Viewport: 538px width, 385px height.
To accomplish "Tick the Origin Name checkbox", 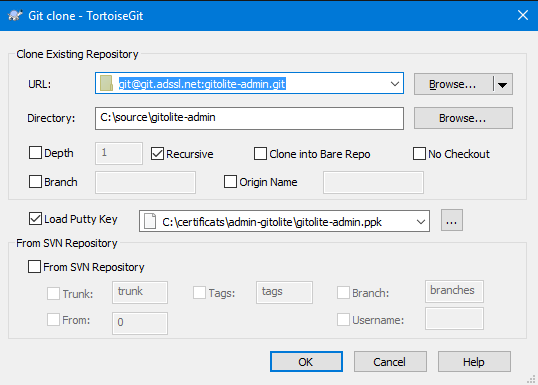I will click(230, 182).
